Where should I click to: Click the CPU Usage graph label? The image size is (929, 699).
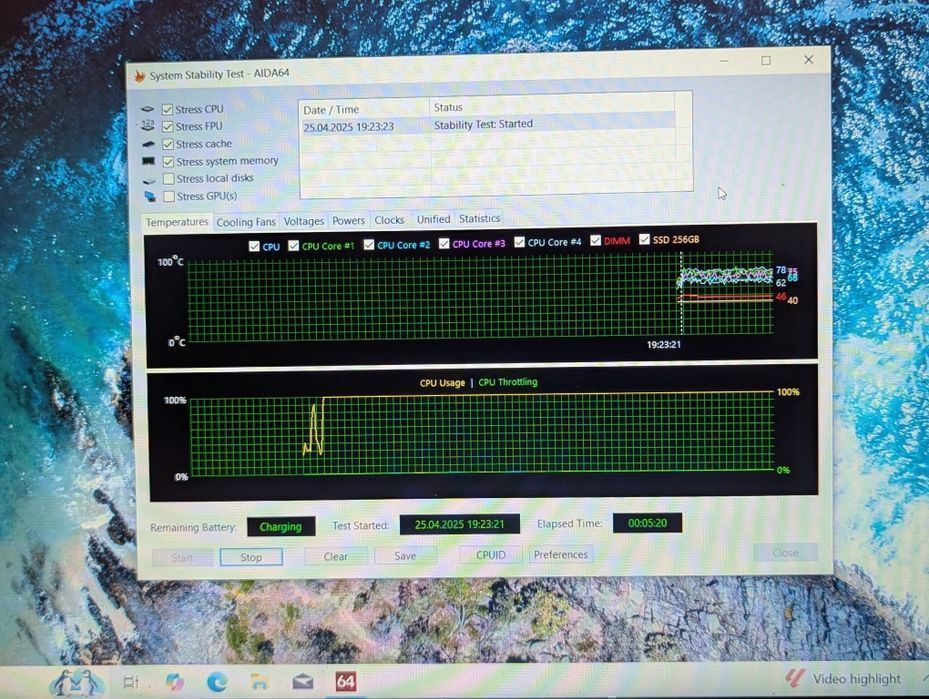(x=442, y=383)
